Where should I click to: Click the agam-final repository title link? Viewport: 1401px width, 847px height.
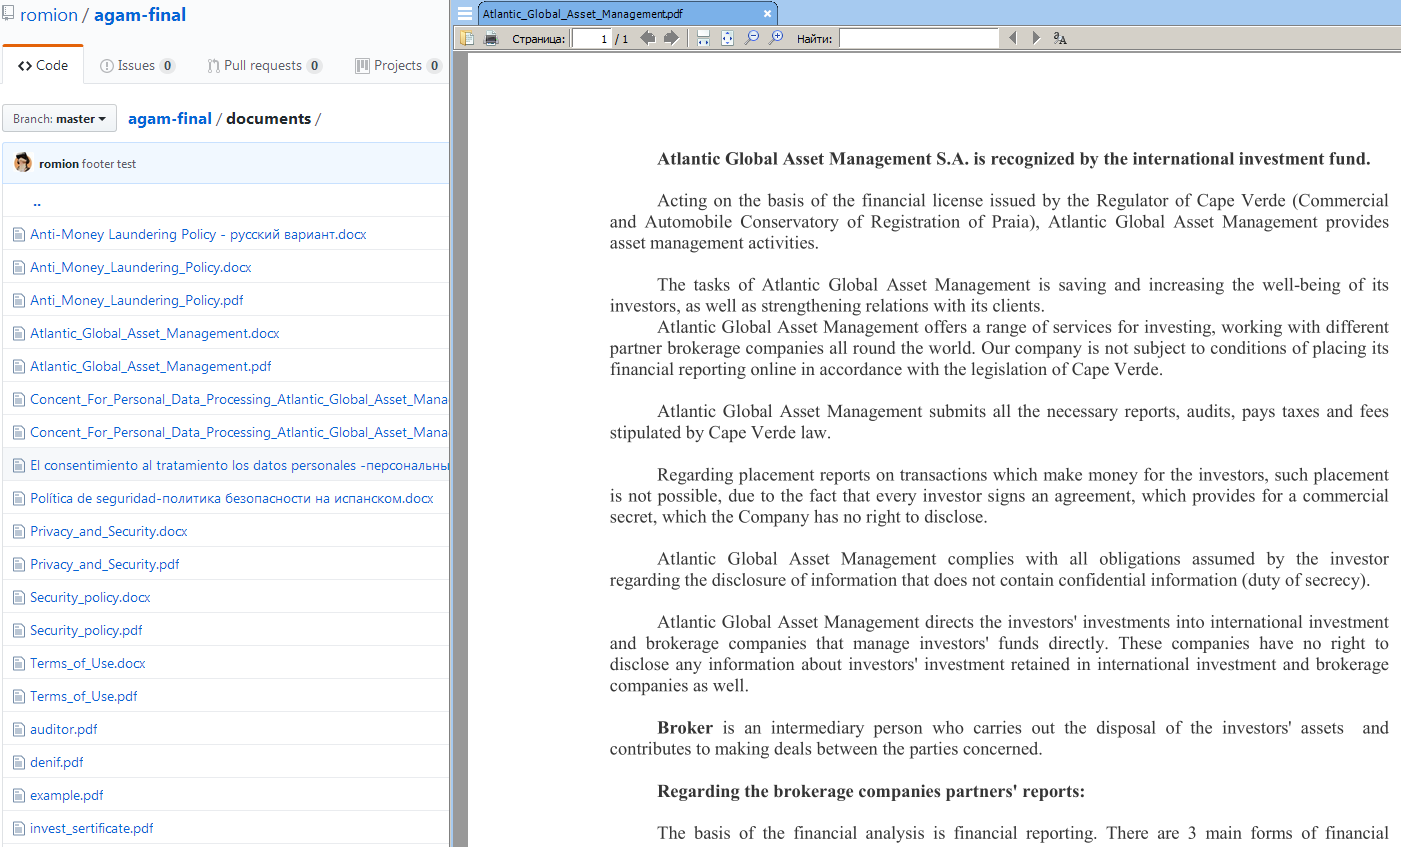click(140, 15)
